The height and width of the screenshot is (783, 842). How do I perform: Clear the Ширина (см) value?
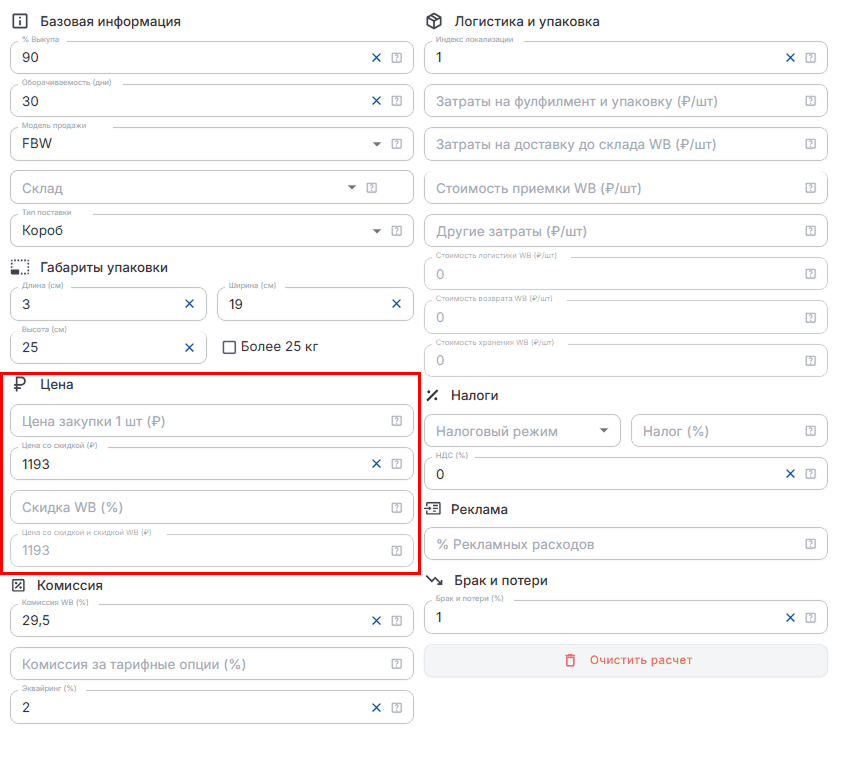[396, 304]
